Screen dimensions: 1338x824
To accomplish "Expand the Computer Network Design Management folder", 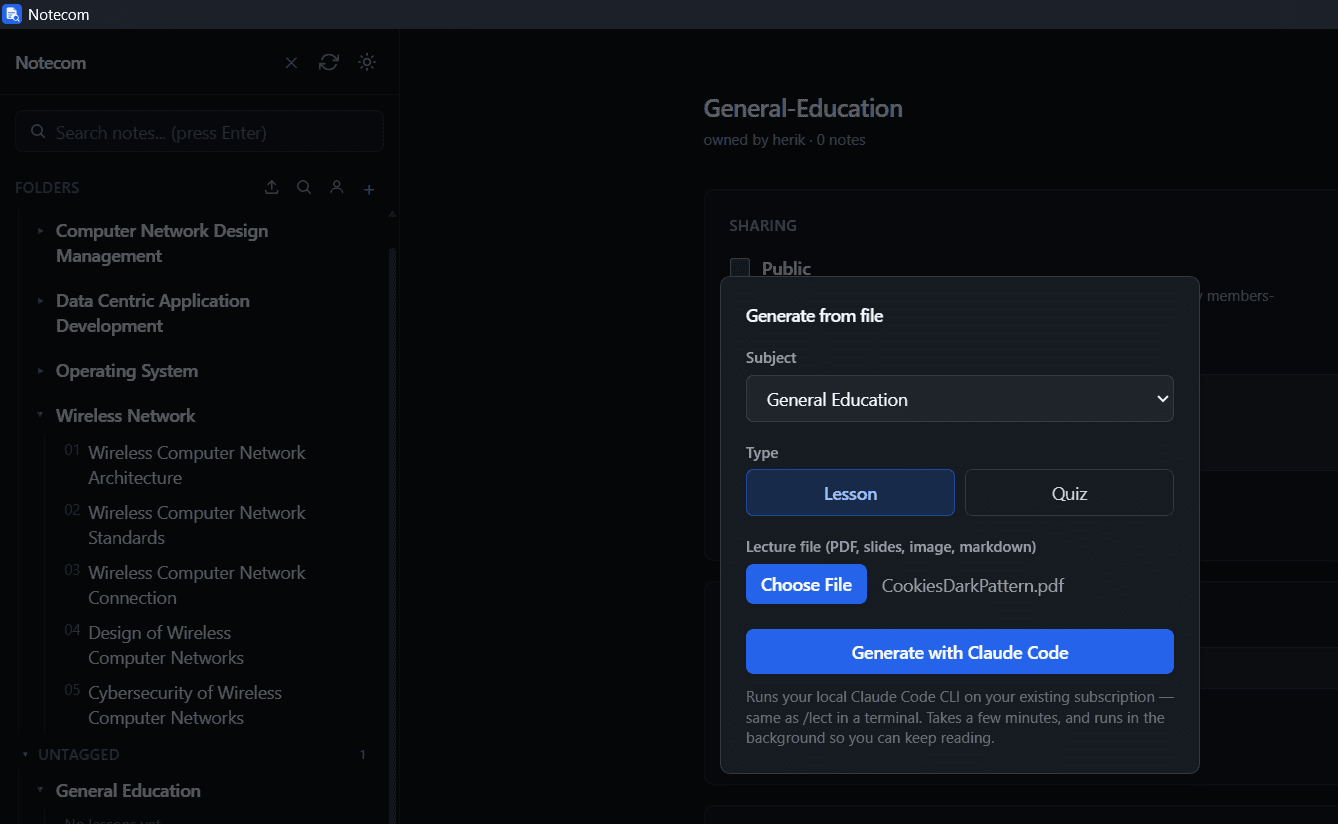I will (x=41, y=231).
